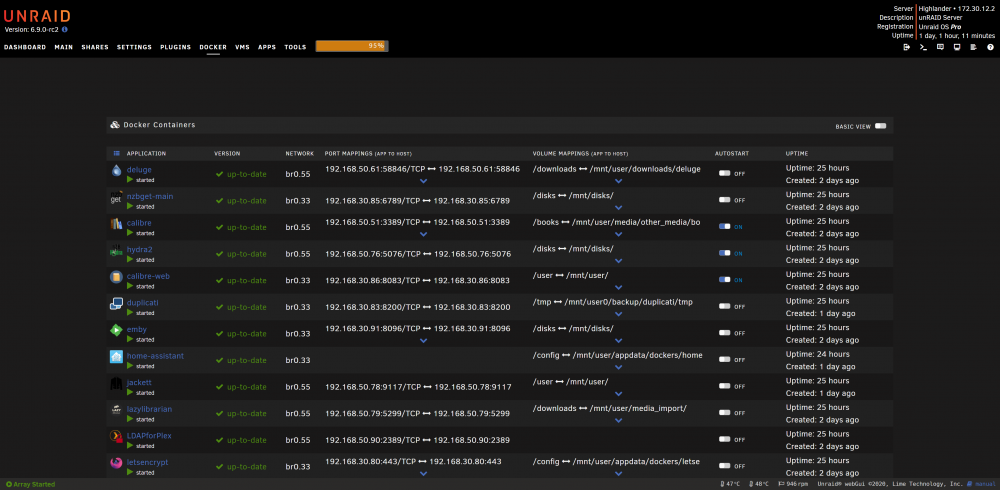Enable autostart for deluge
This screenshot has width=1000, height=490.
724,174
